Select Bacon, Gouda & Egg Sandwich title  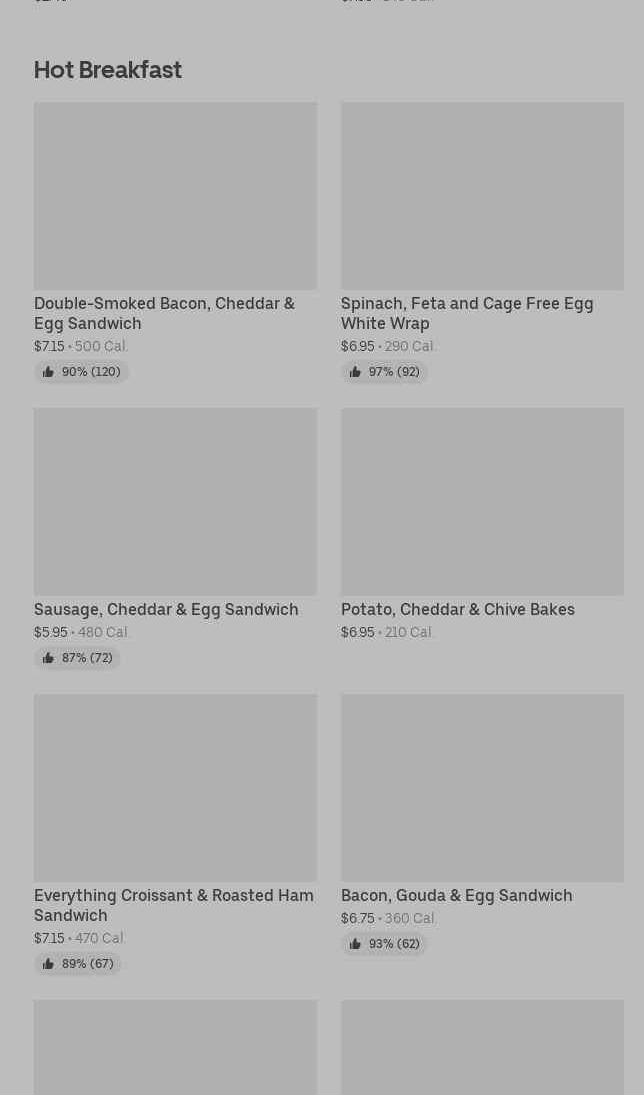[x=457, y=895]
